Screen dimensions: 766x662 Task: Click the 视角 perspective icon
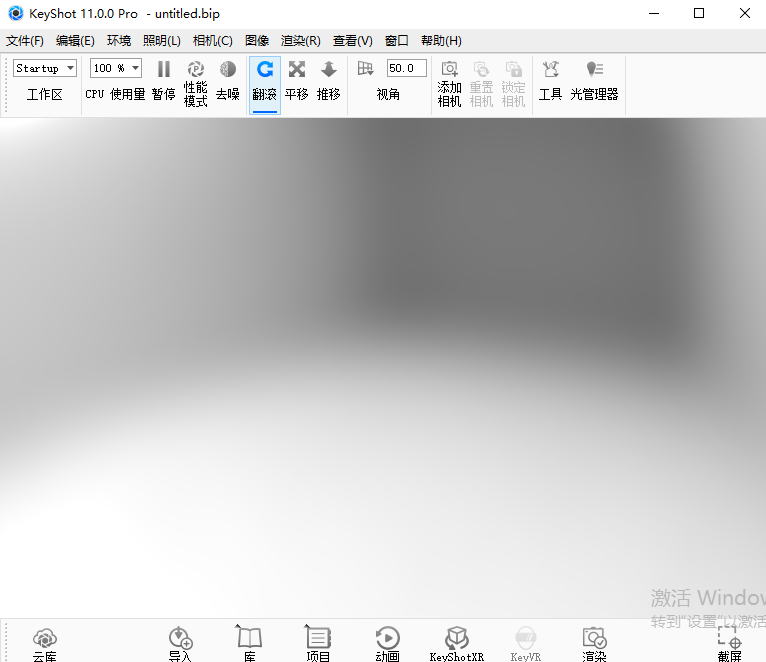365,69
